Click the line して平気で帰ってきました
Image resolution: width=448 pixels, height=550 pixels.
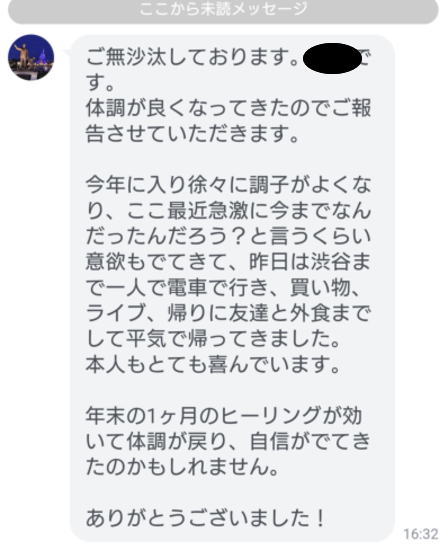tap(213, 339)
